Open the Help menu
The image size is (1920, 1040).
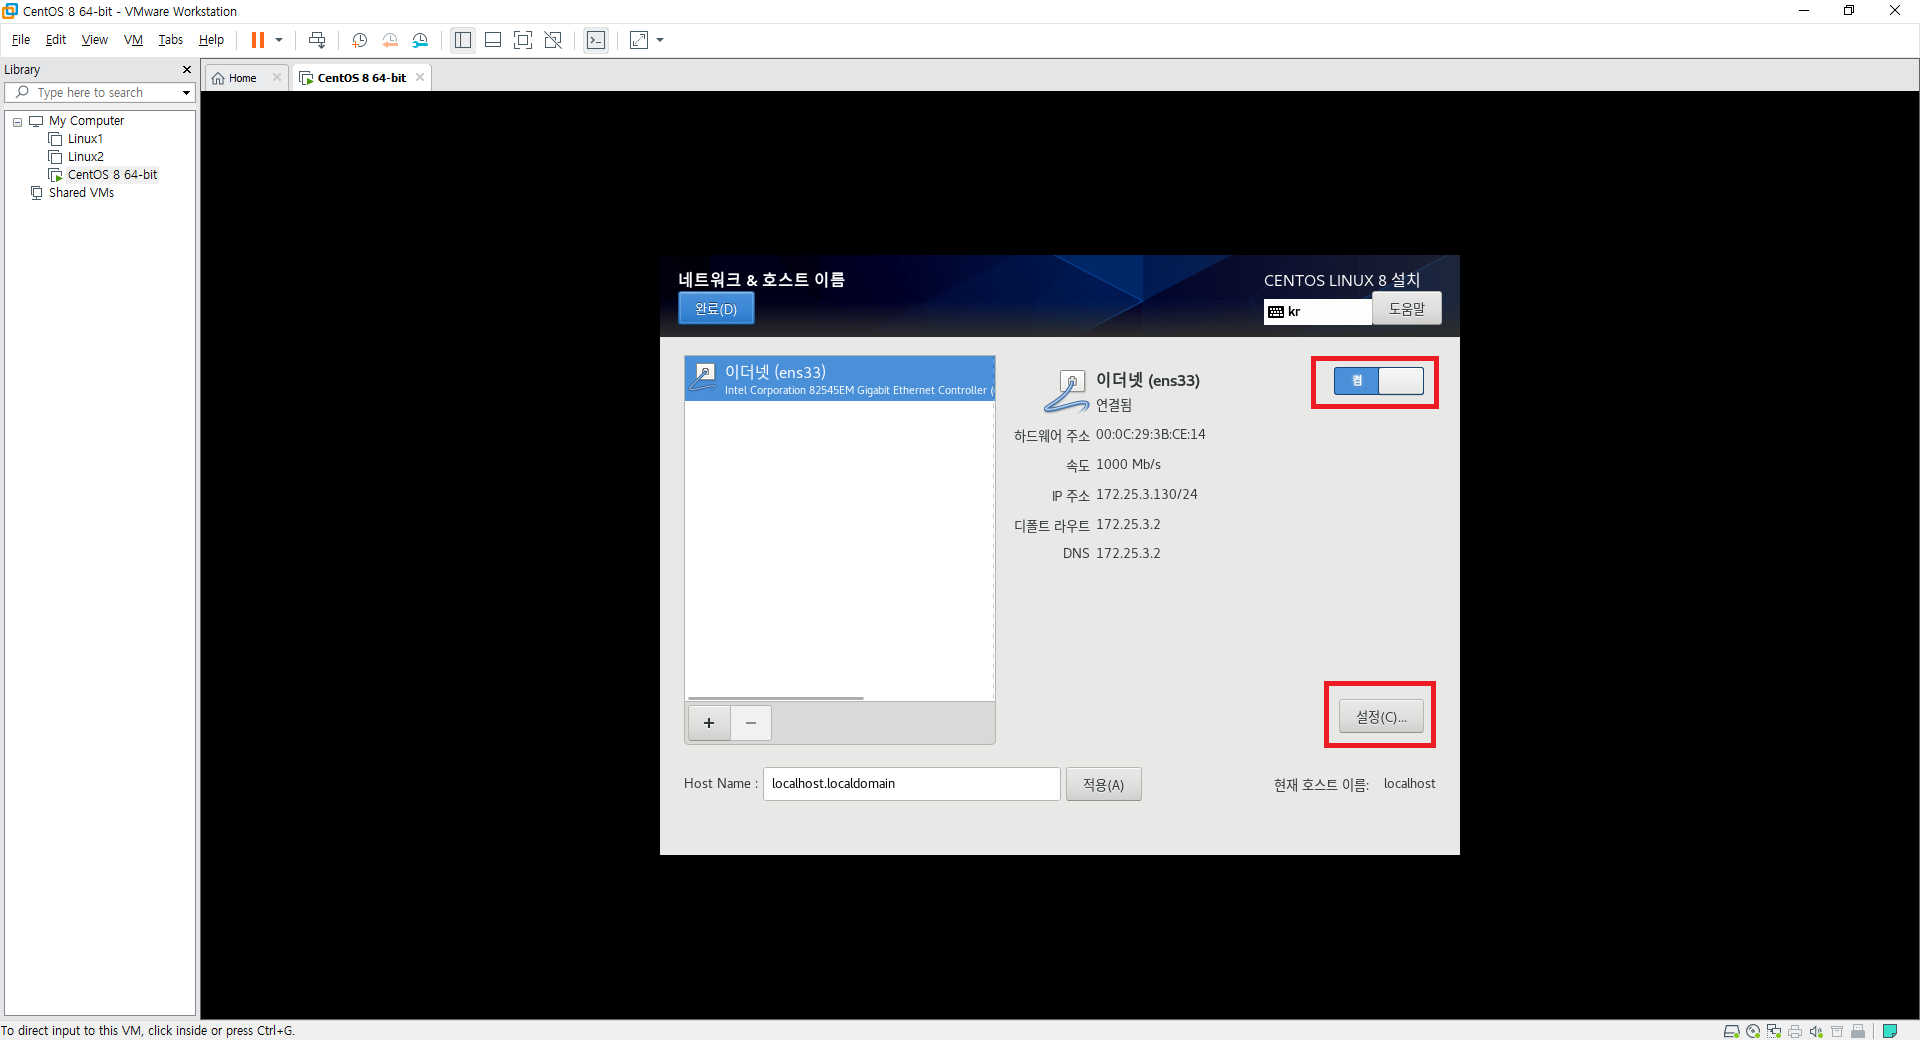211,40
